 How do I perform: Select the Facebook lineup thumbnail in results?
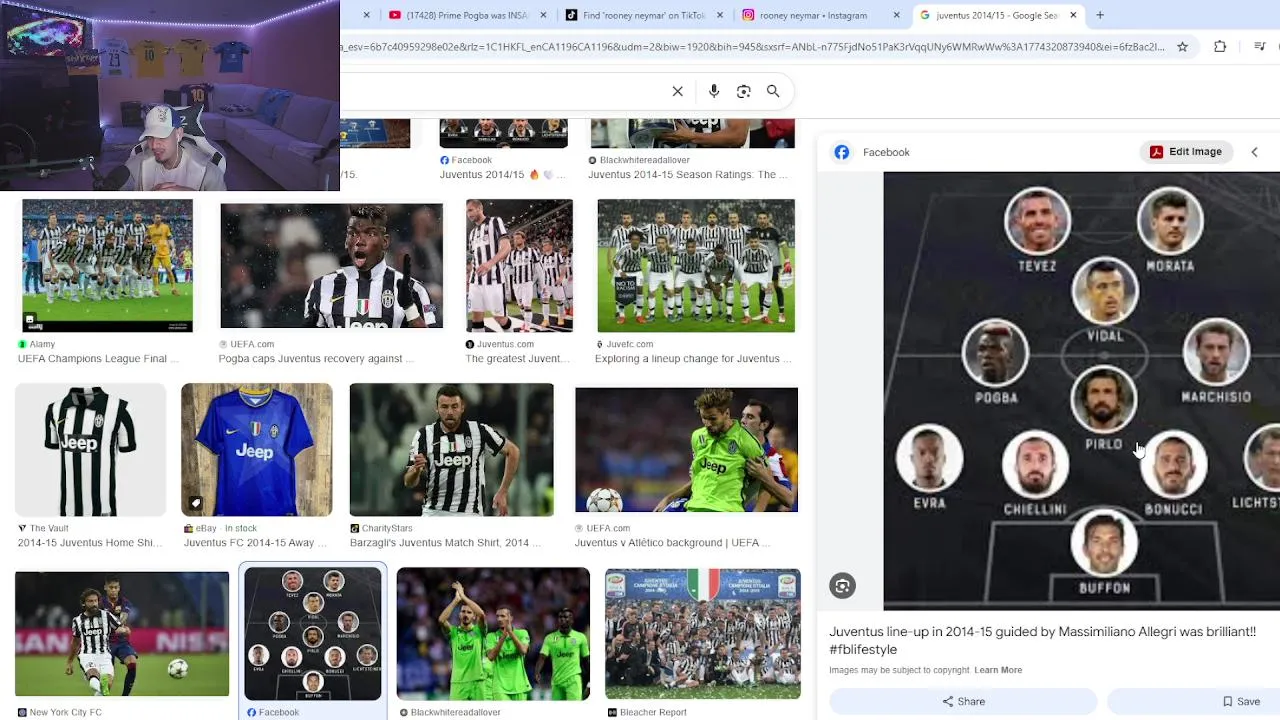tap(313, 634)
